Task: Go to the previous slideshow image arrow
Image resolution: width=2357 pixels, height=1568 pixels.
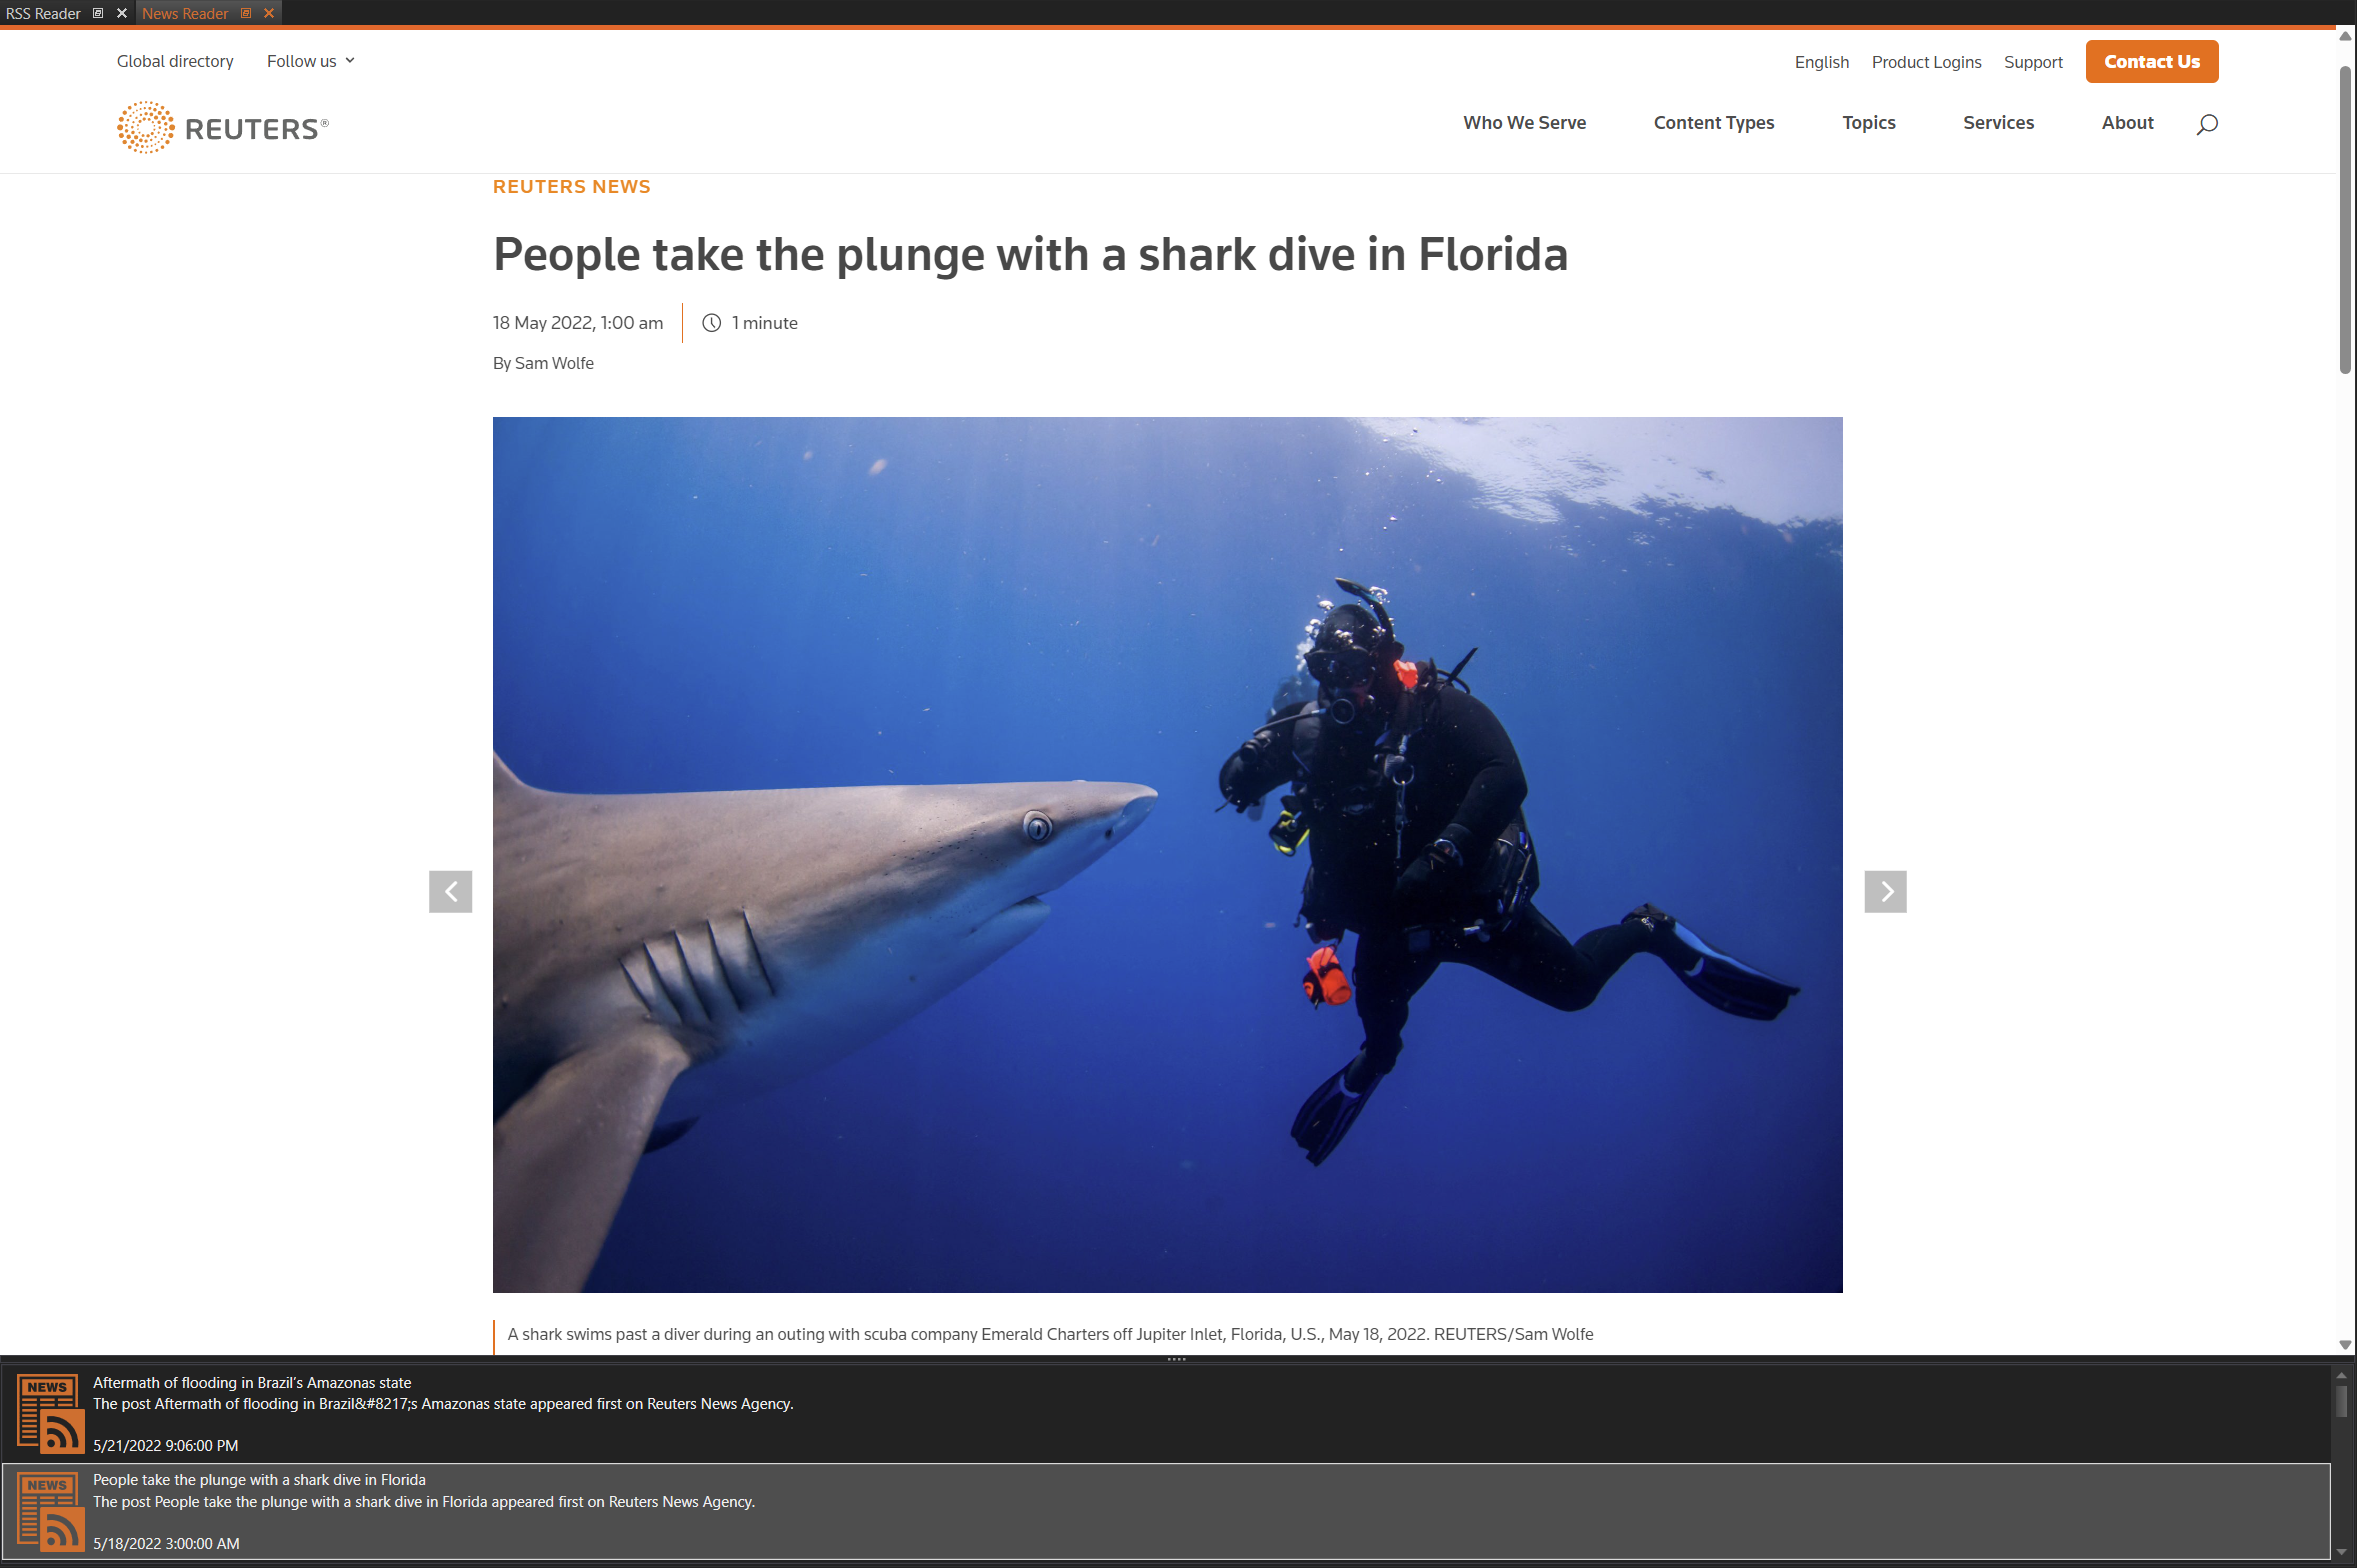Action: [x=450, y=891]
